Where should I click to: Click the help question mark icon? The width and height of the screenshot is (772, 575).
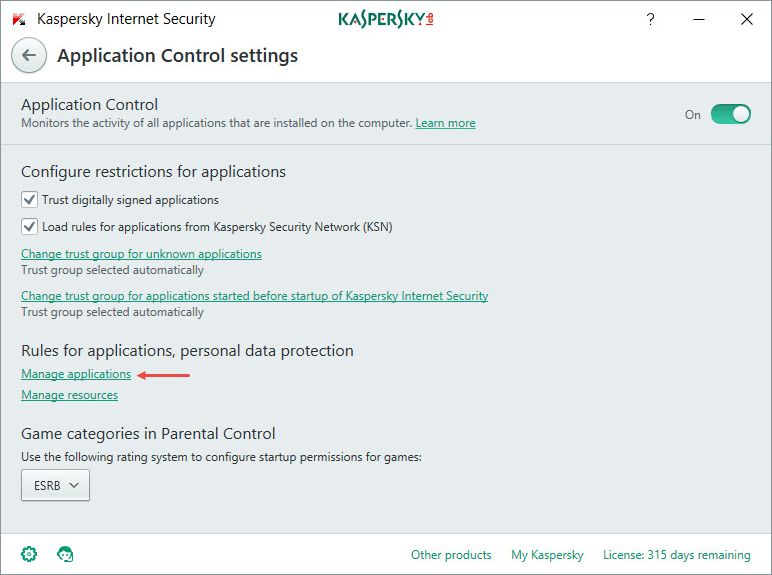650,19
